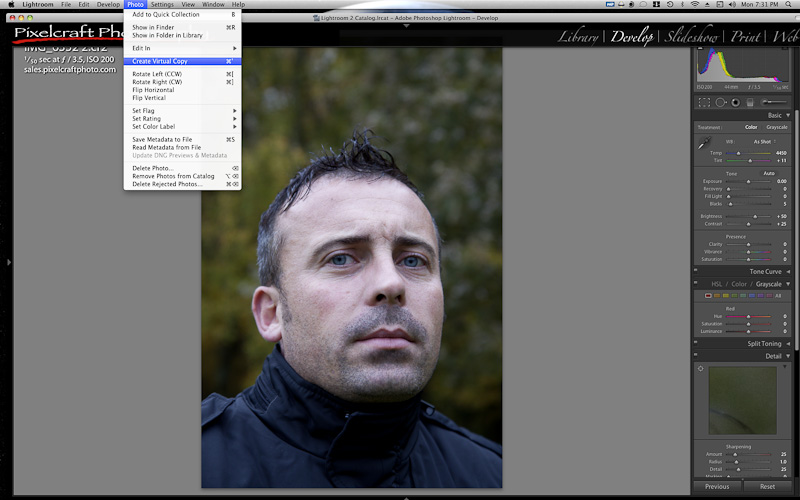Click the Detail preview target picker icon
The width and height of the screenshot is (800, 500).
click(701, 368)
